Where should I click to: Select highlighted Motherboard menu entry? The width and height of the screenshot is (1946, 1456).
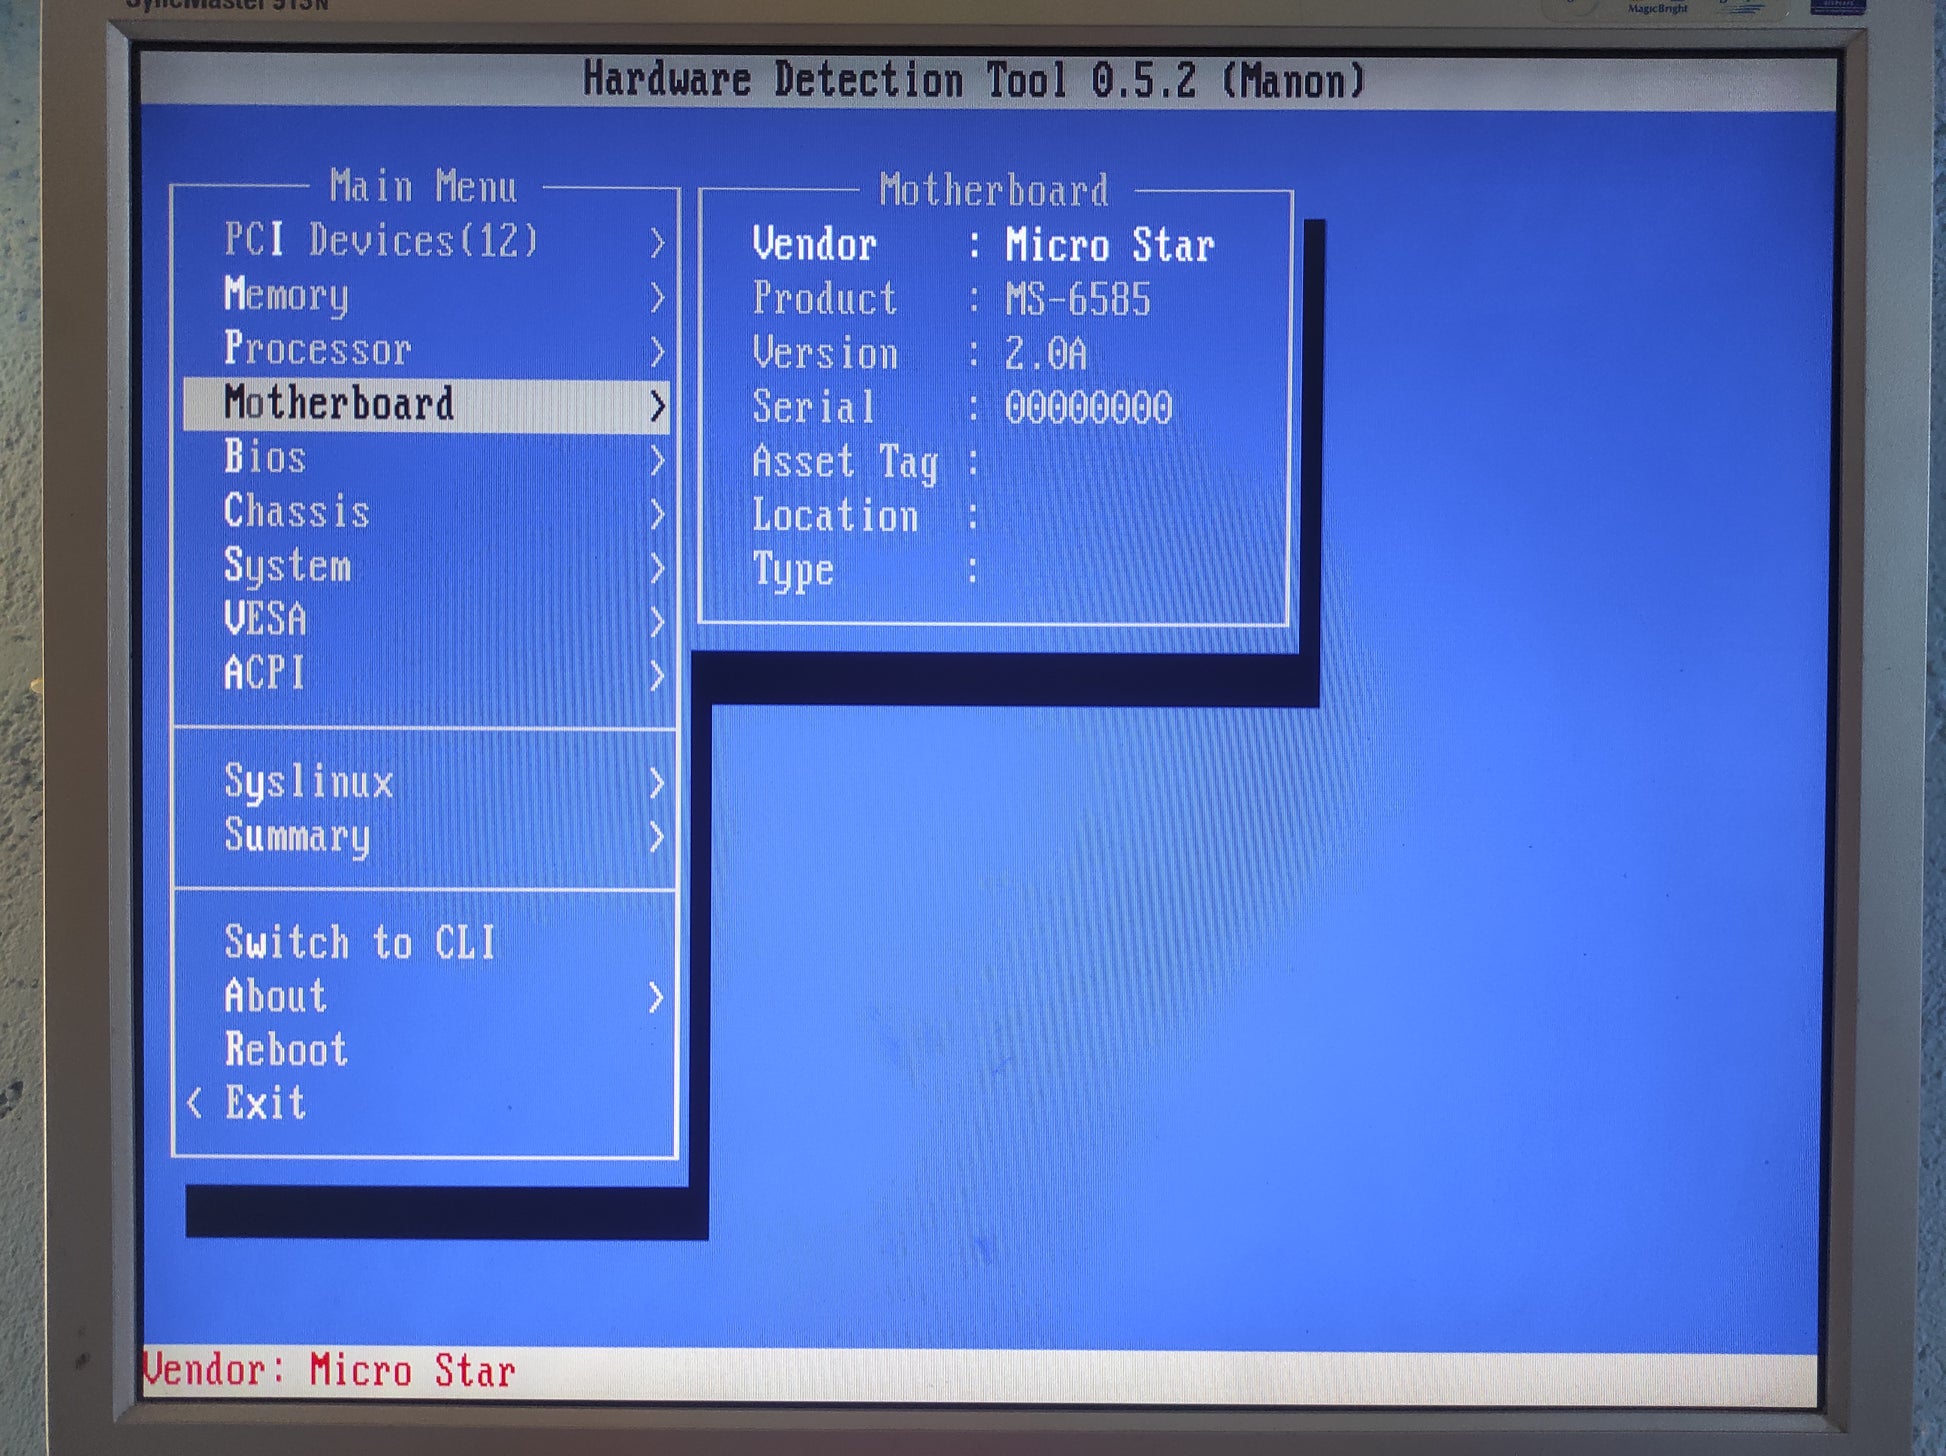pyautogui.click(x=339, y=404)
